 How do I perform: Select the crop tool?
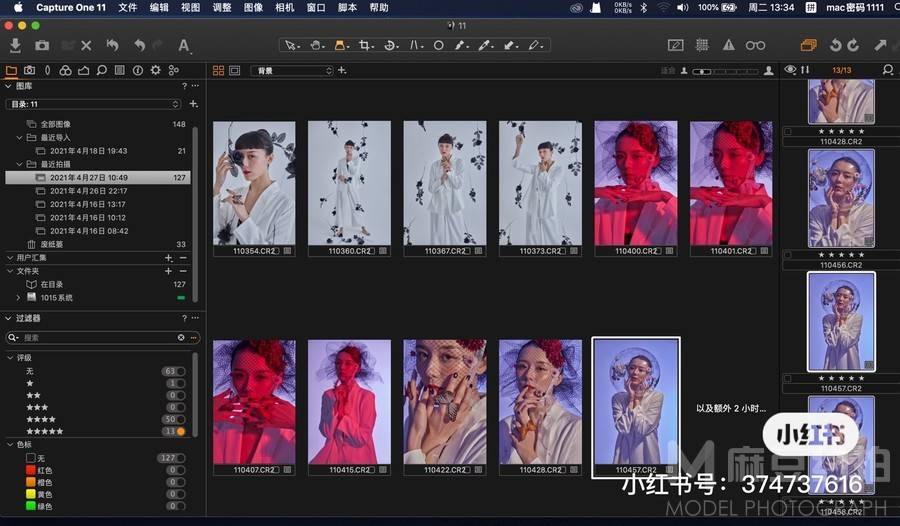365,45
